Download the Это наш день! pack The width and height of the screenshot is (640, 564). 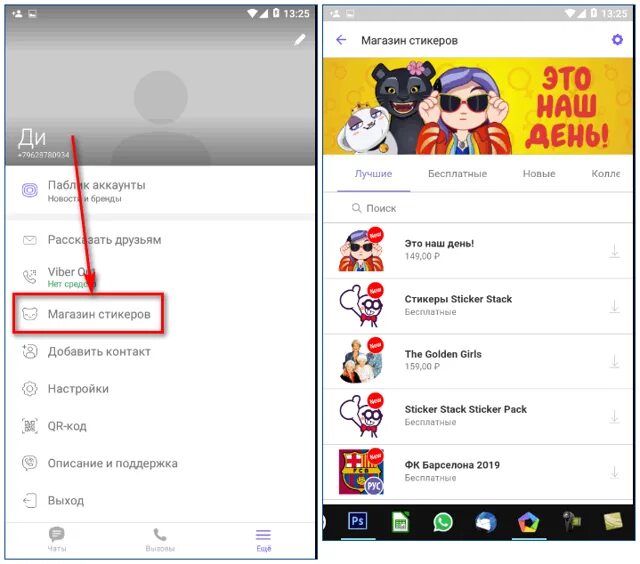click(614, 251)
